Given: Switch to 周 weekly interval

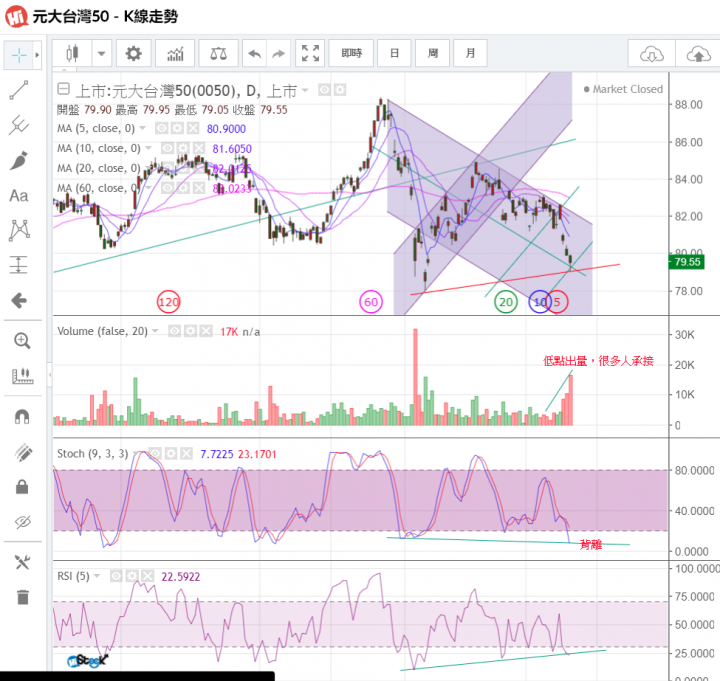Looking at the screenshot, I should pyautogui.click(x=432, y=54).
